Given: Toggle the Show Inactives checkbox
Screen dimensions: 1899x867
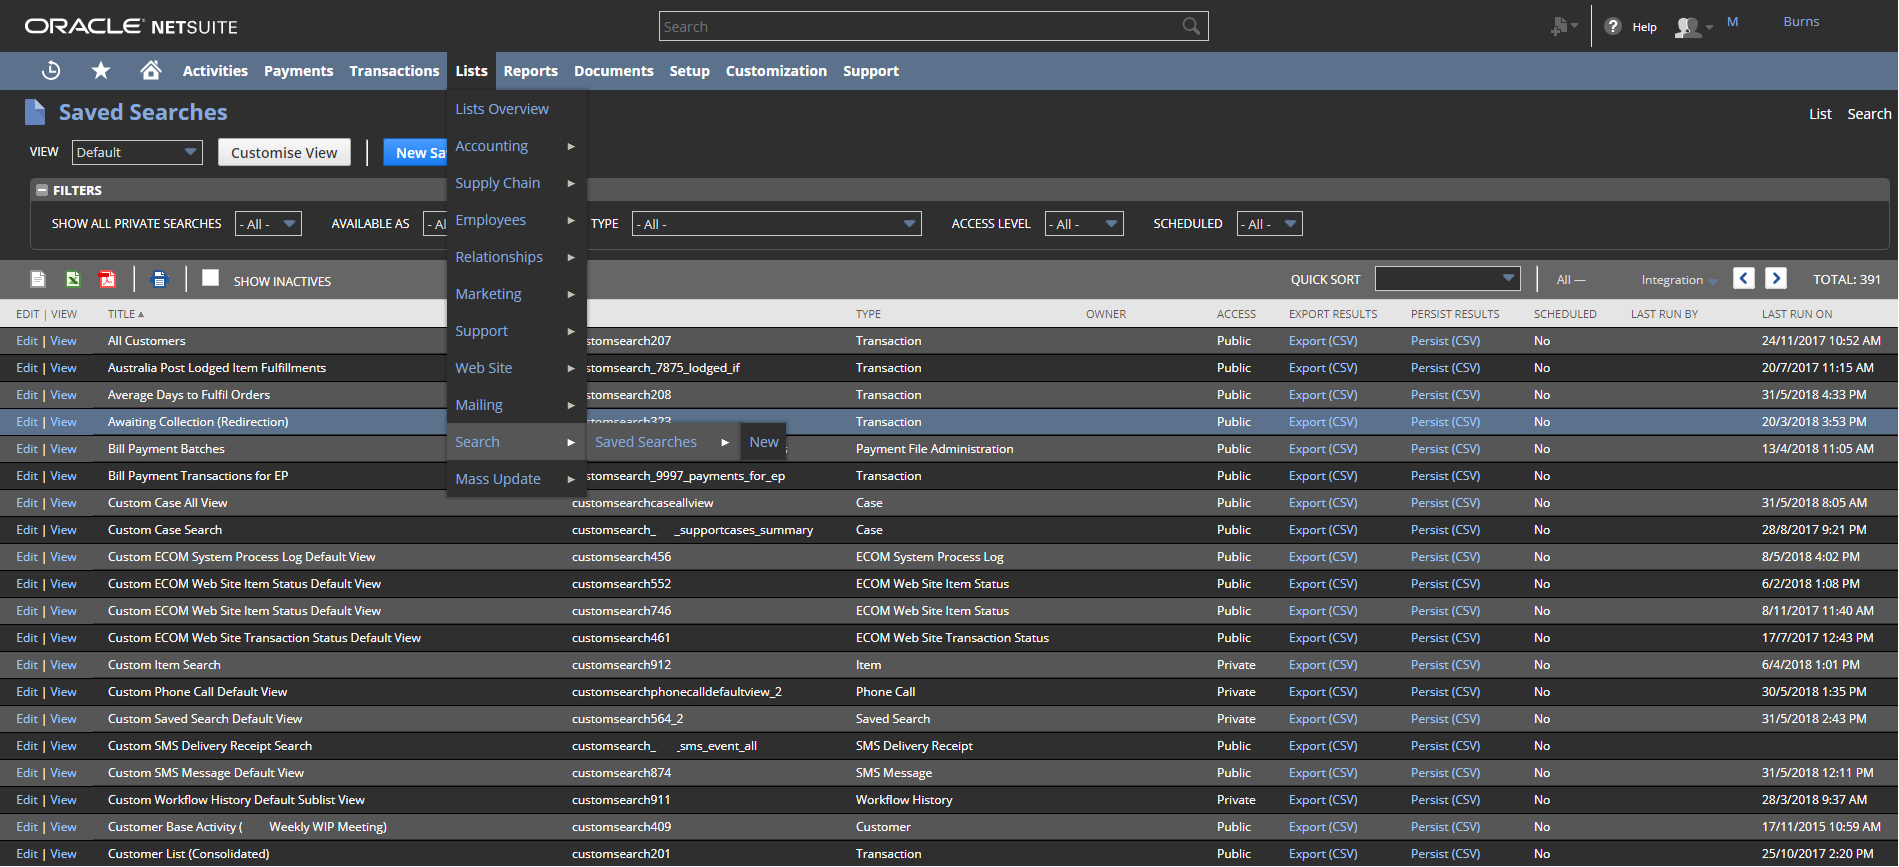Looking at the screenshot, I should click(210, 278).
